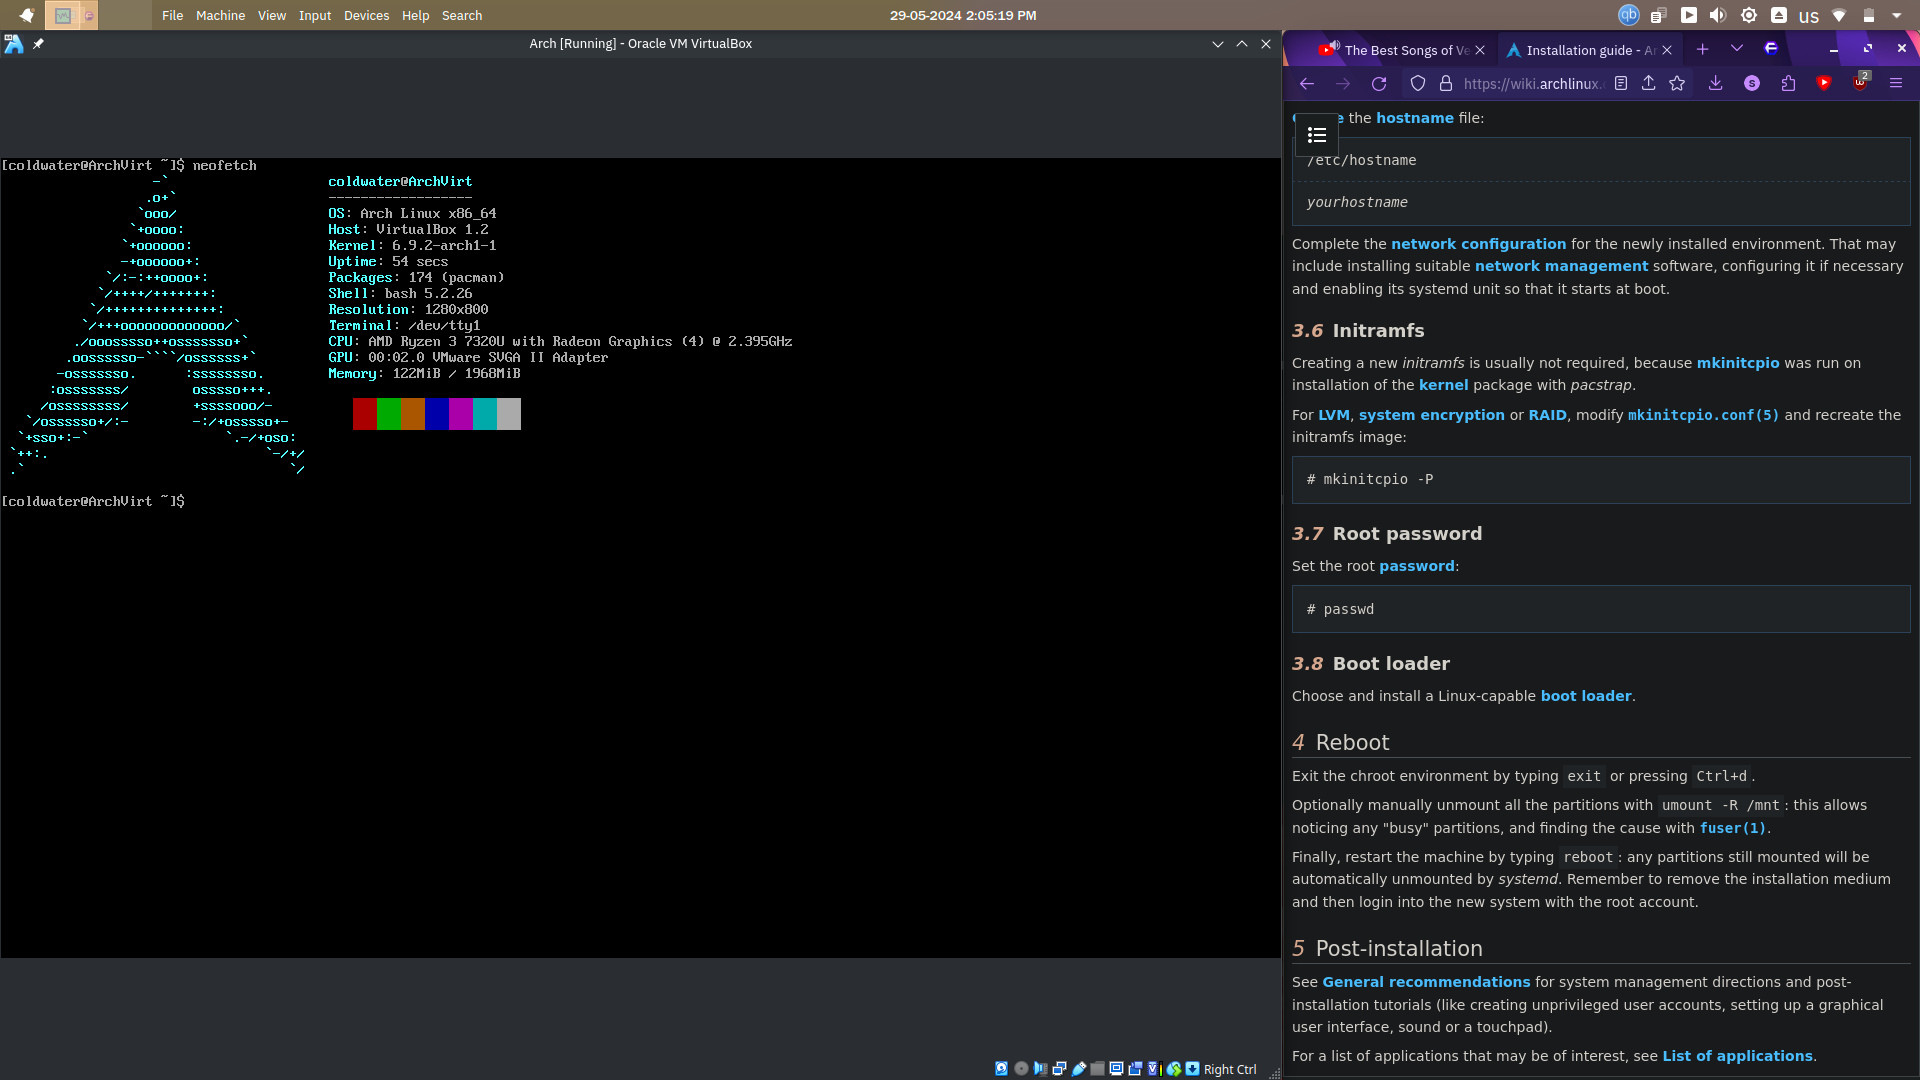Bookmark page with the star icon
The image size is (1920, 1080).
tap(1677, 84)
